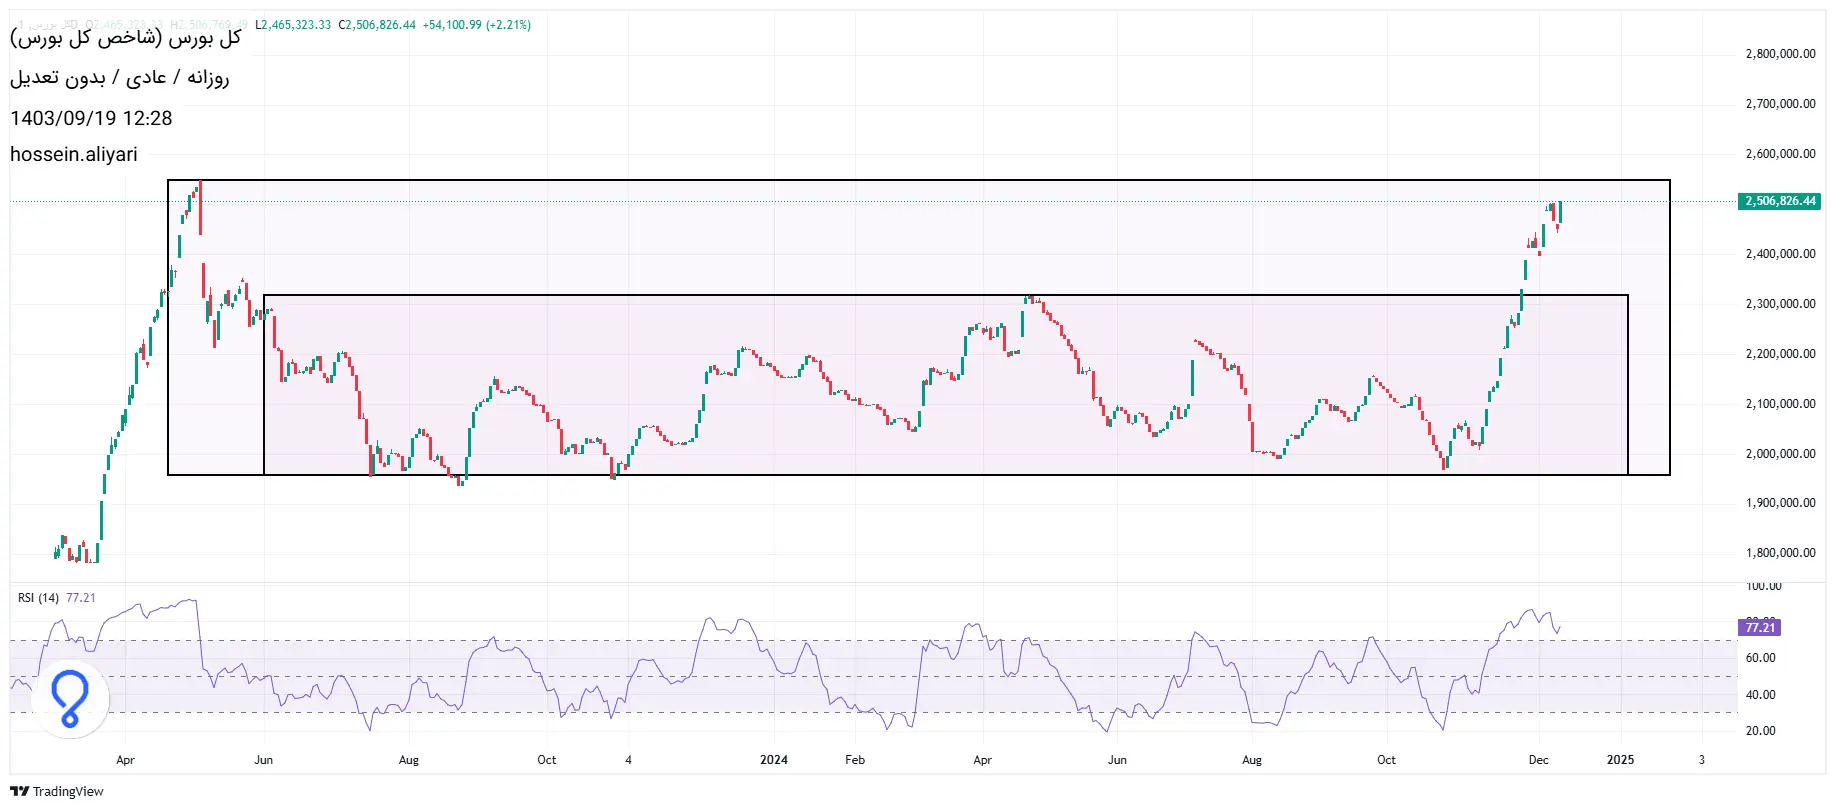Click the 1,800,000.00 price axis label
1836x809 pixels.
pyautogui.click(x=1780, y=553)
